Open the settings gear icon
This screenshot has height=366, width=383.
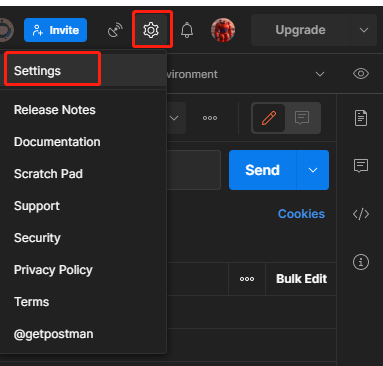coord(151,30)
